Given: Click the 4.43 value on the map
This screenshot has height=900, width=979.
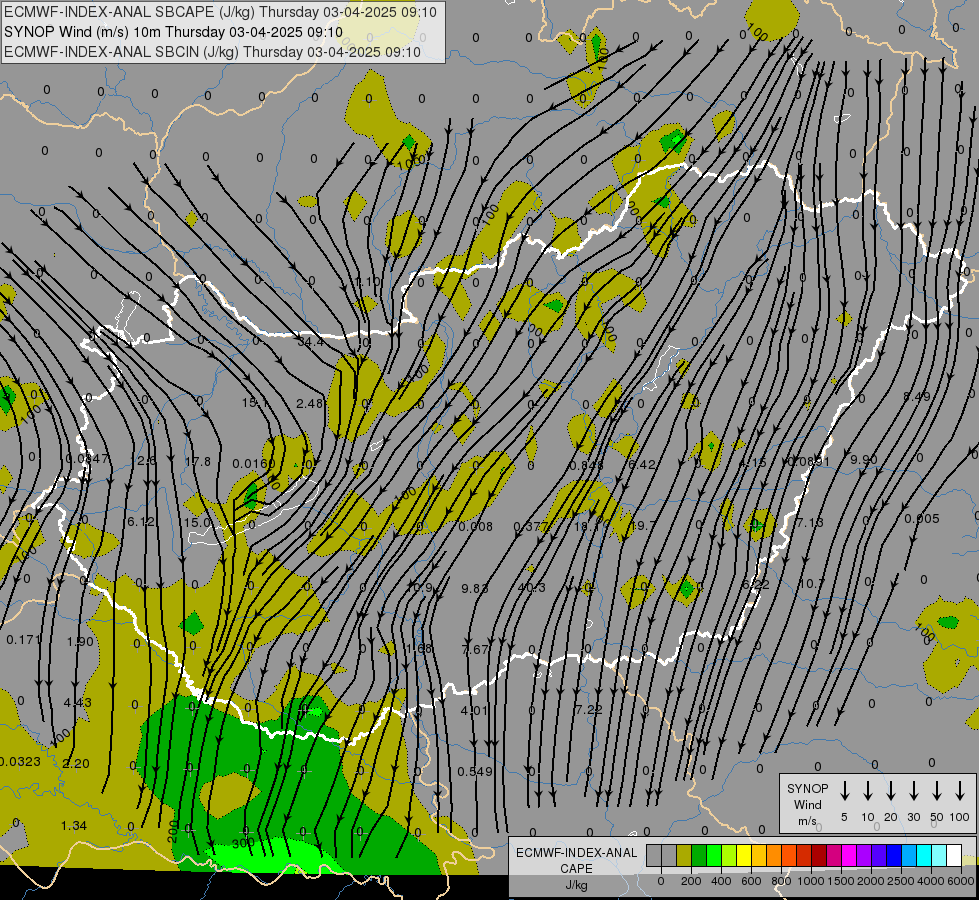Looking at the screenshot, I should click(x=77, y=703).
